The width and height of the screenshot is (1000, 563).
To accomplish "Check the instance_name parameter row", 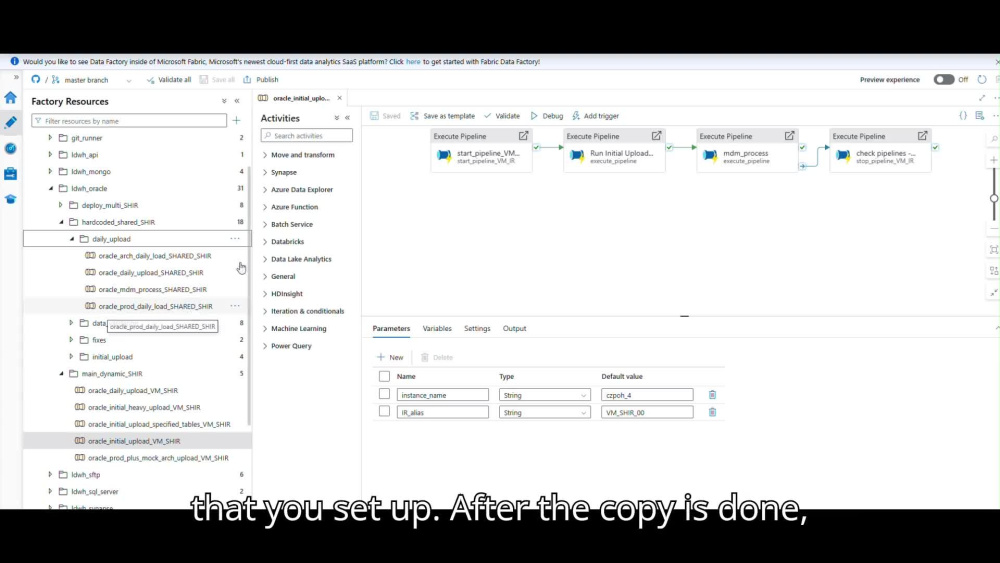I will pos(384,394).
